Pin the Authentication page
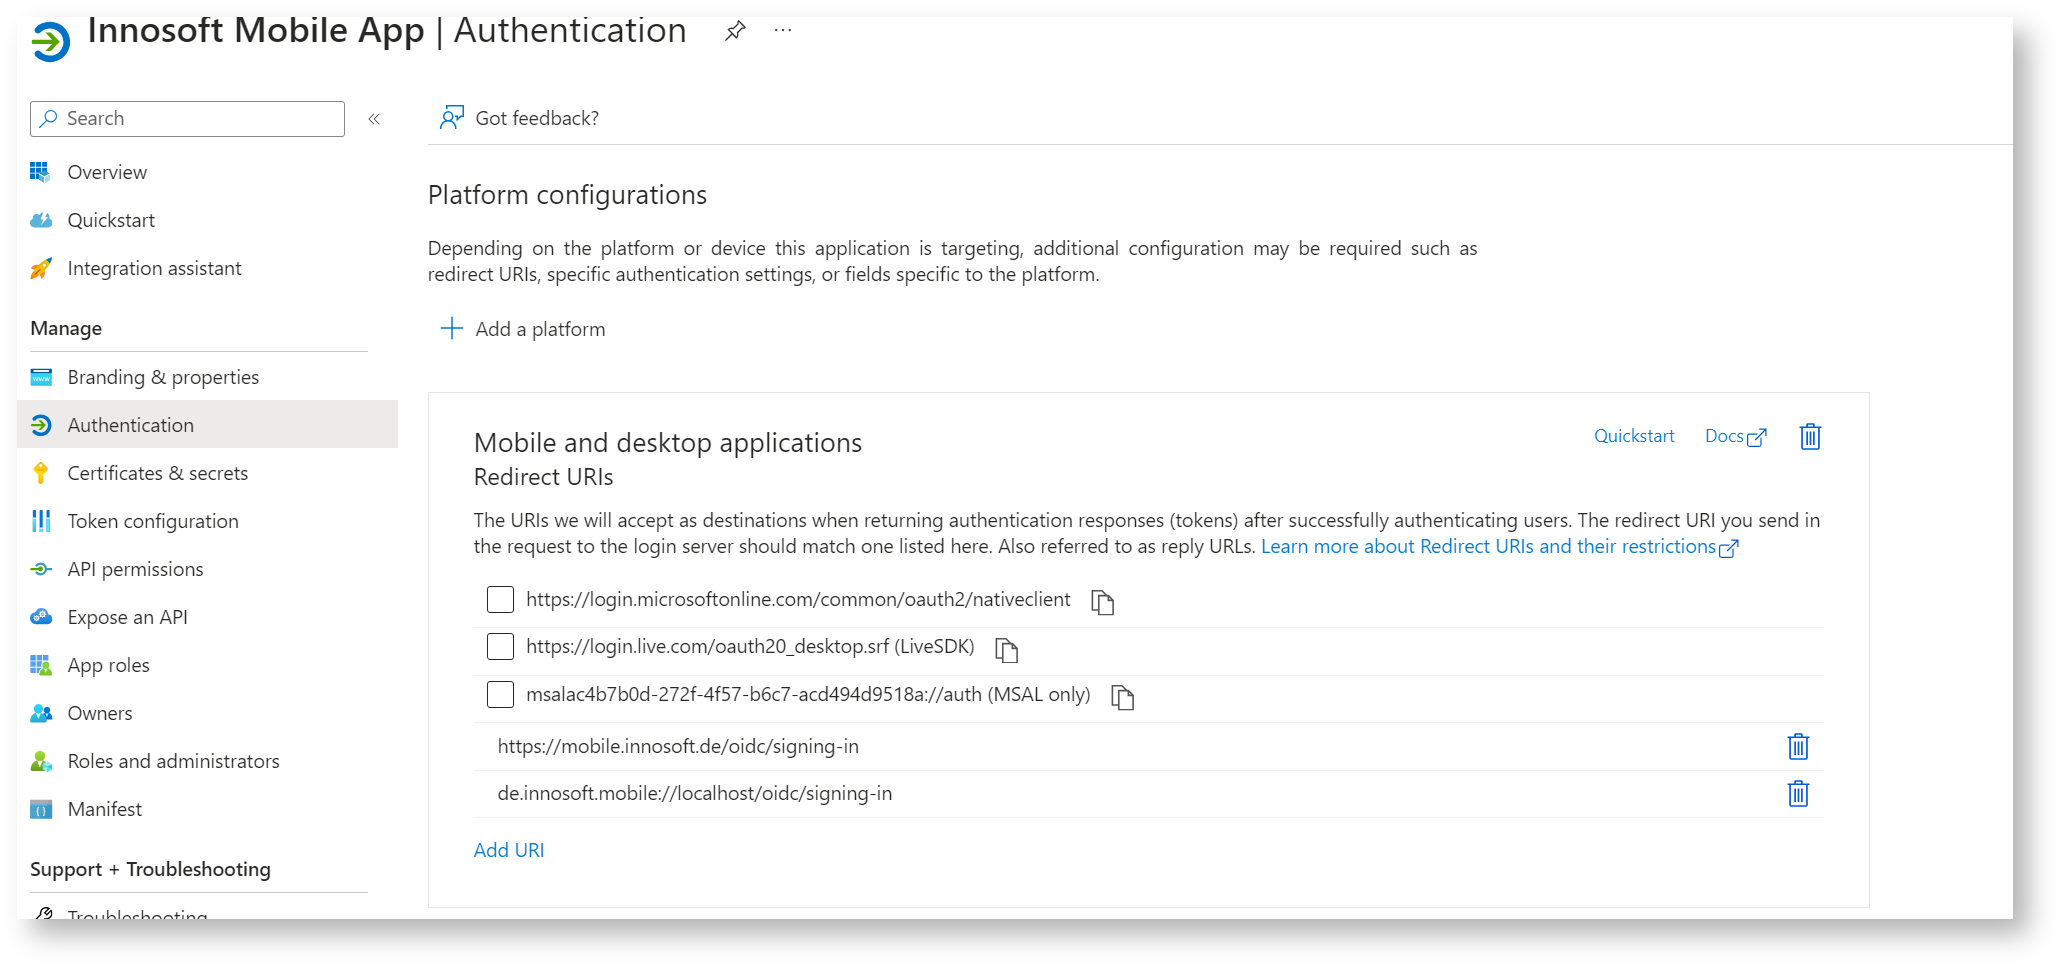Image resolution: width=2061 pixels, height=967 pixels. point(735,31)
